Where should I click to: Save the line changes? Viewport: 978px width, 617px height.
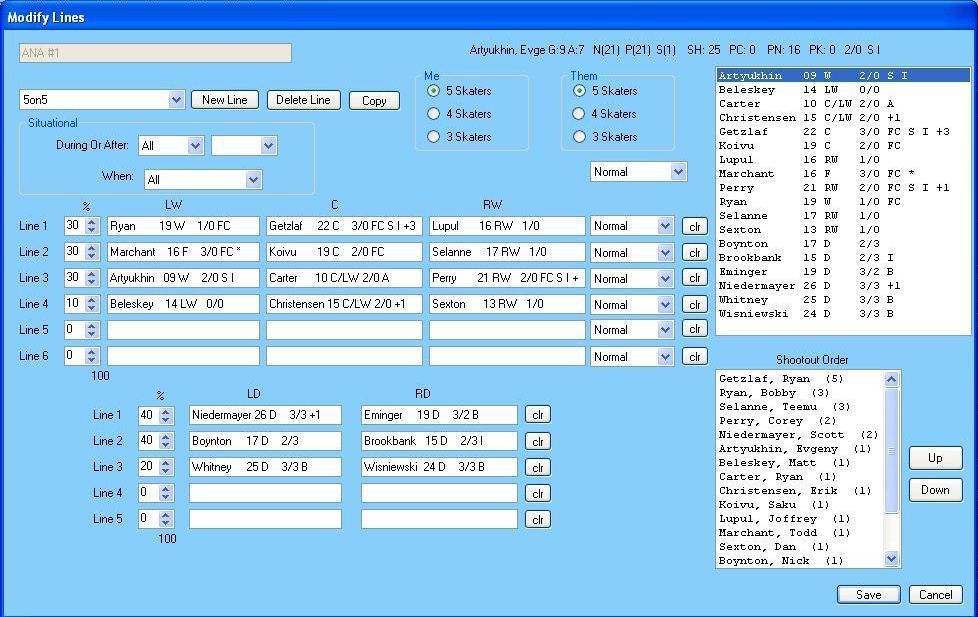coord(868,594)
